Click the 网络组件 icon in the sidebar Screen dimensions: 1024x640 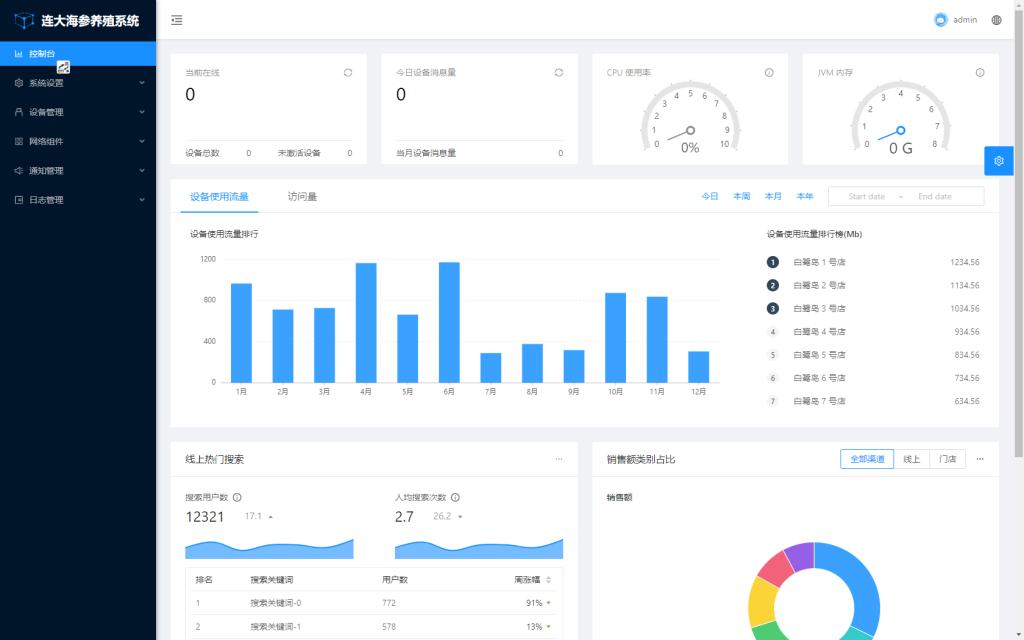19,141
